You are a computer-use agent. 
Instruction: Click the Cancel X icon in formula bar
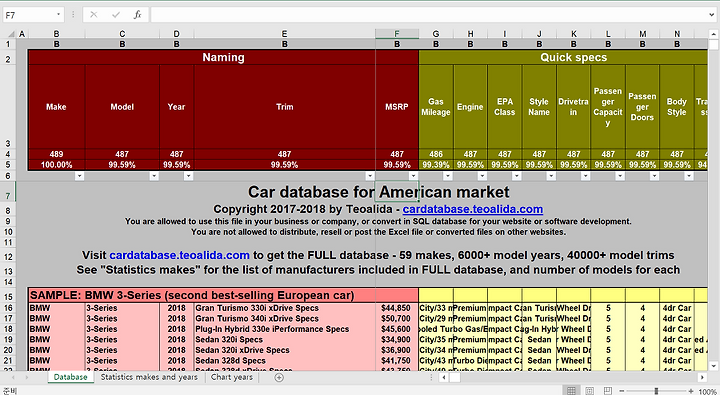[94, 15]
